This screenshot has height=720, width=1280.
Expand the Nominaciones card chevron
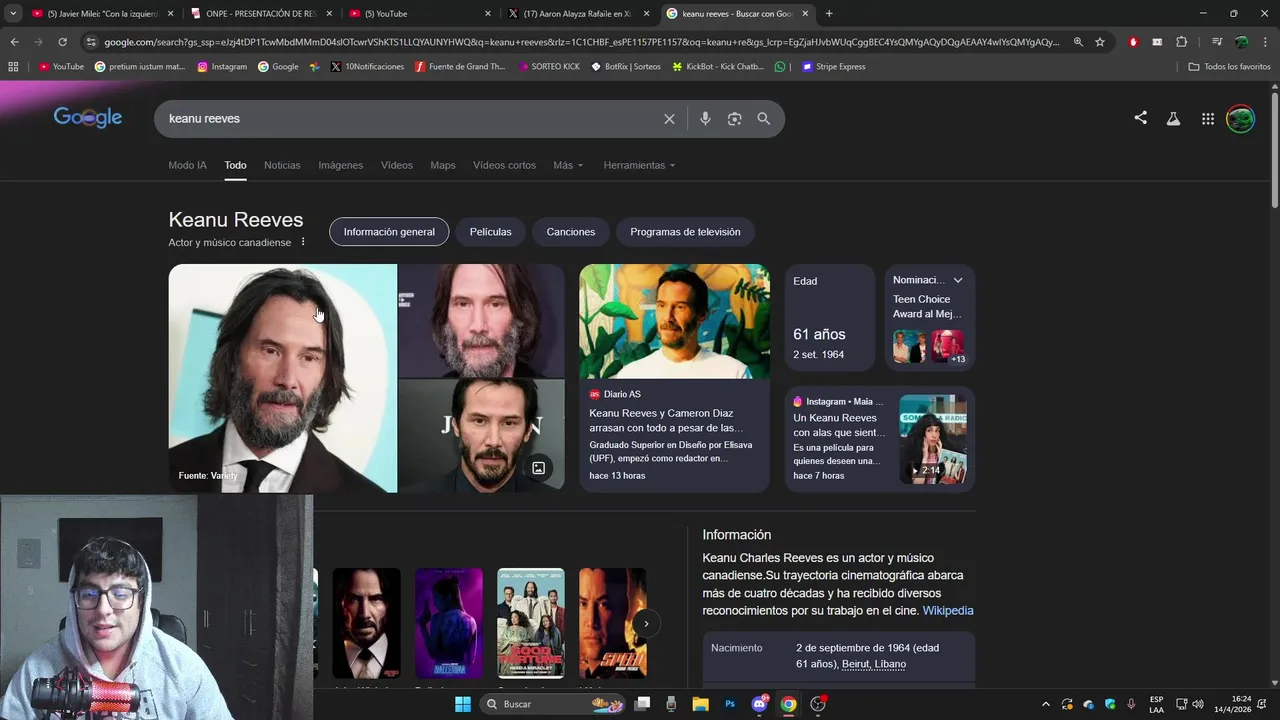click(957, 280)
